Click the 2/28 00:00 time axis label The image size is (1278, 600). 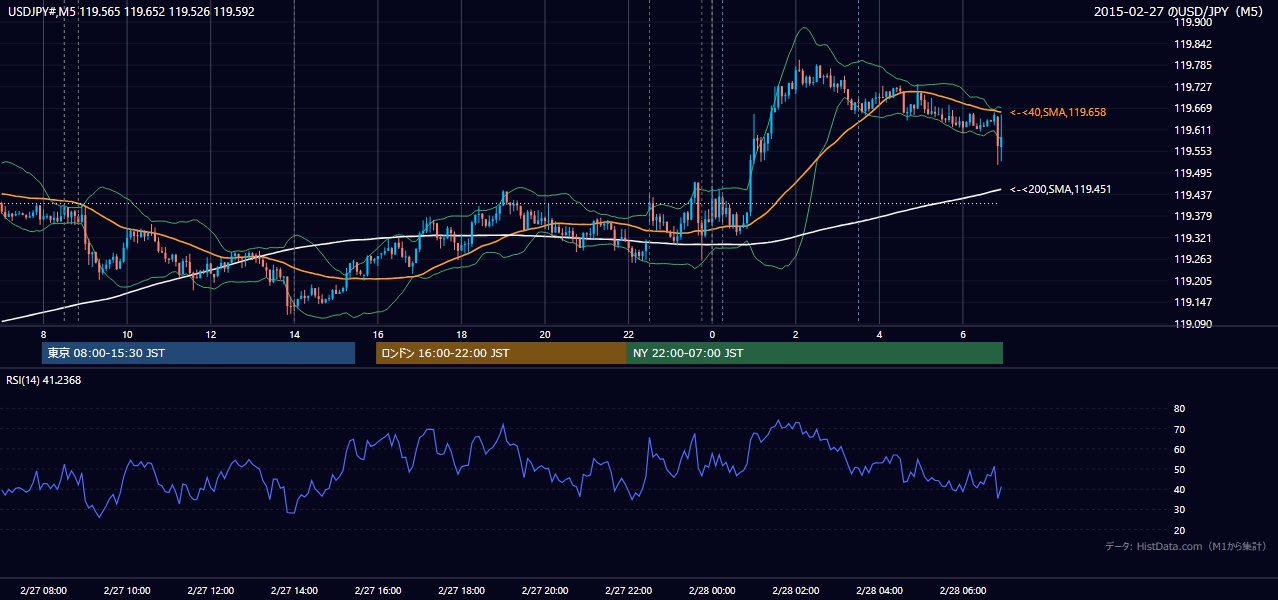point(712,590)
